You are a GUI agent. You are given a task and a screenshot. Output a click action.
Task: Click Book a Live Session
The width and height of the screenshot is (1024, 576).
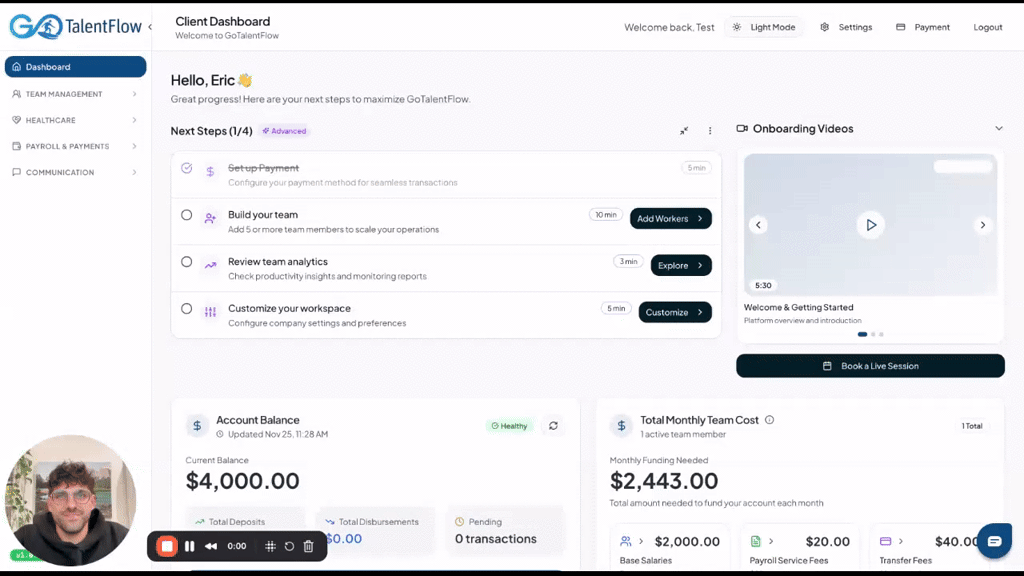[x=870, y=365]
